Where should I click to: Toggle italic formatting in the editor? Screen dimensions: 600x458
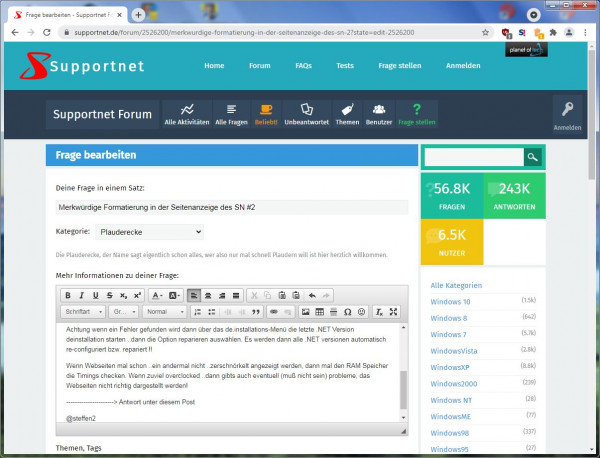coord(82,295)
